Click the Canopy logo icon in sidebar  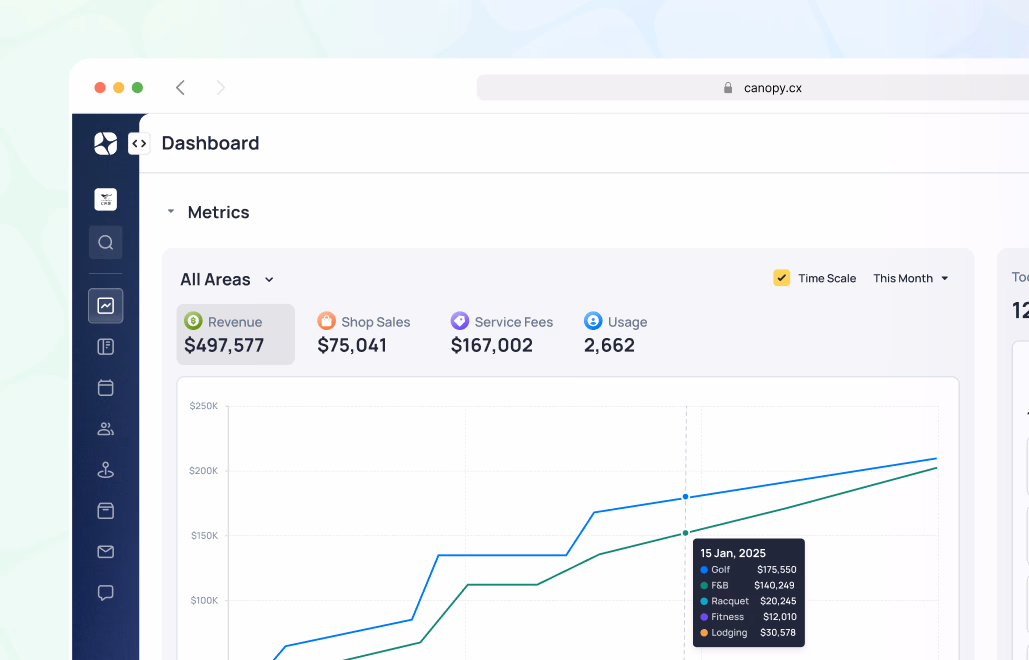point(106,143)
